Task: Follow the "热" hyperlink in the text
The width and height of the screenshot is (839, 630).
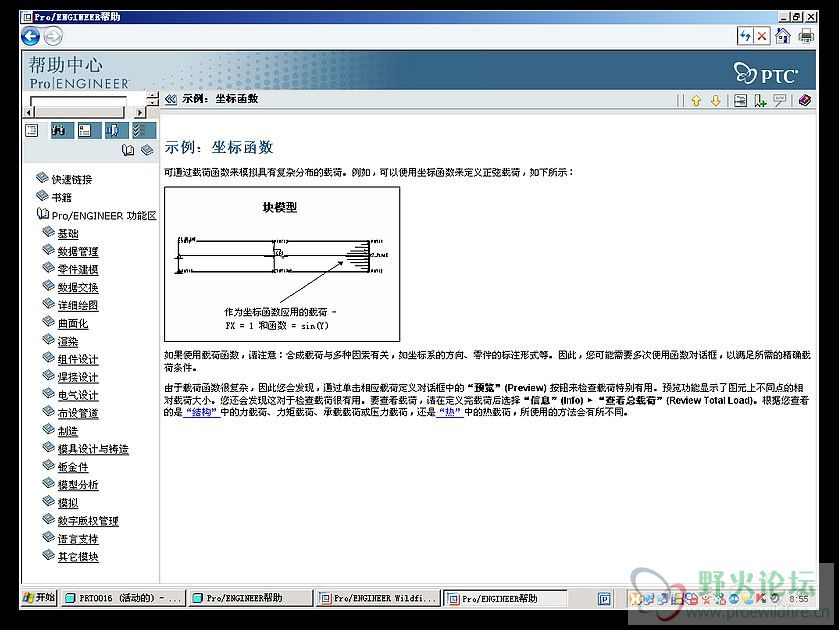Action: pyautogui.click(x=450, y=412)
